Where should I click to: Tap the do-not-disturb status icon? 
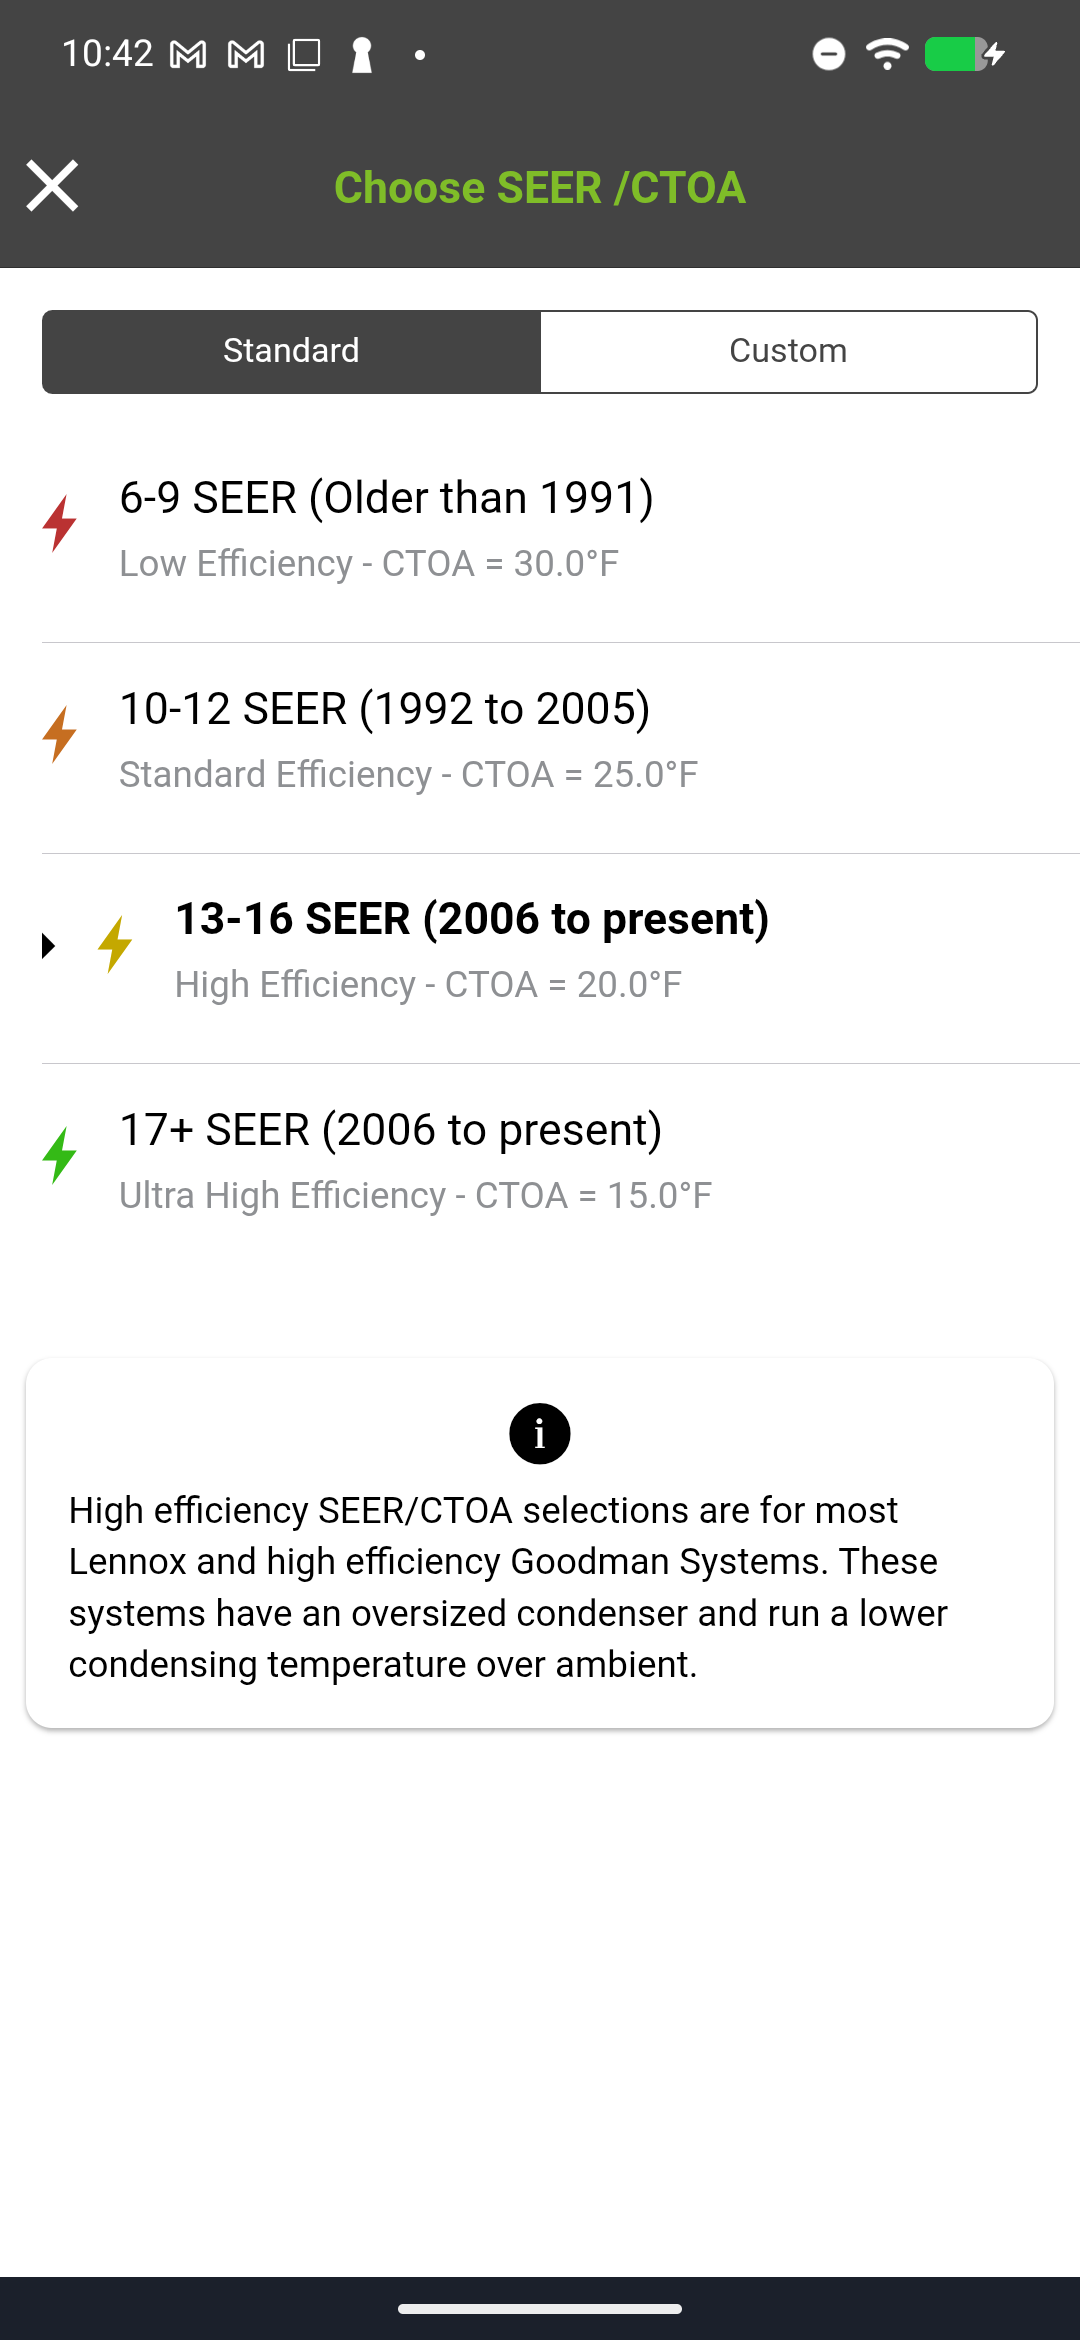pos(828,54)
